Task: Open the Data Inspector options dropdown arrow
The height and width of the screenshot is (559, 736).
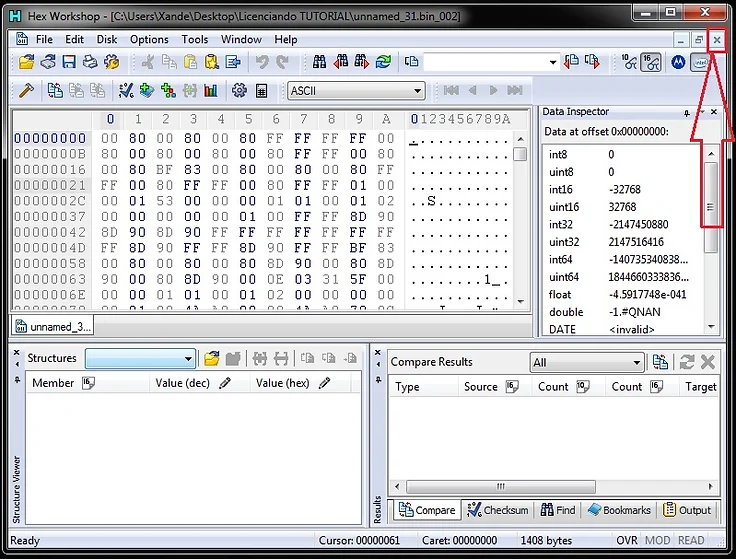Action: (x=703, y=112)
